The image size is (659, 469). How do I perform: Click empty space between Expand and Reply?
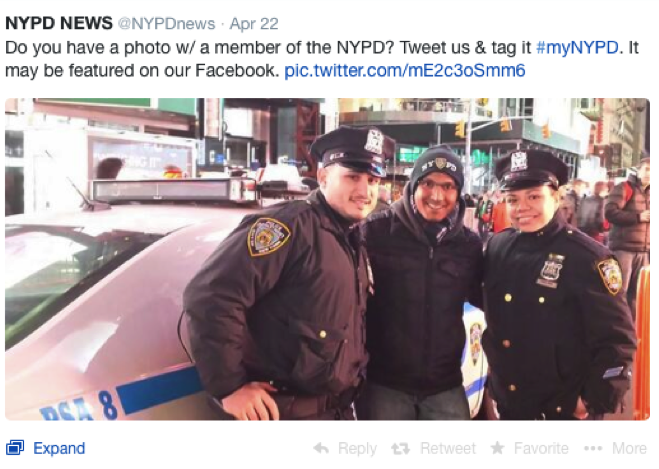pyautogui.click(x=198, y=448)
